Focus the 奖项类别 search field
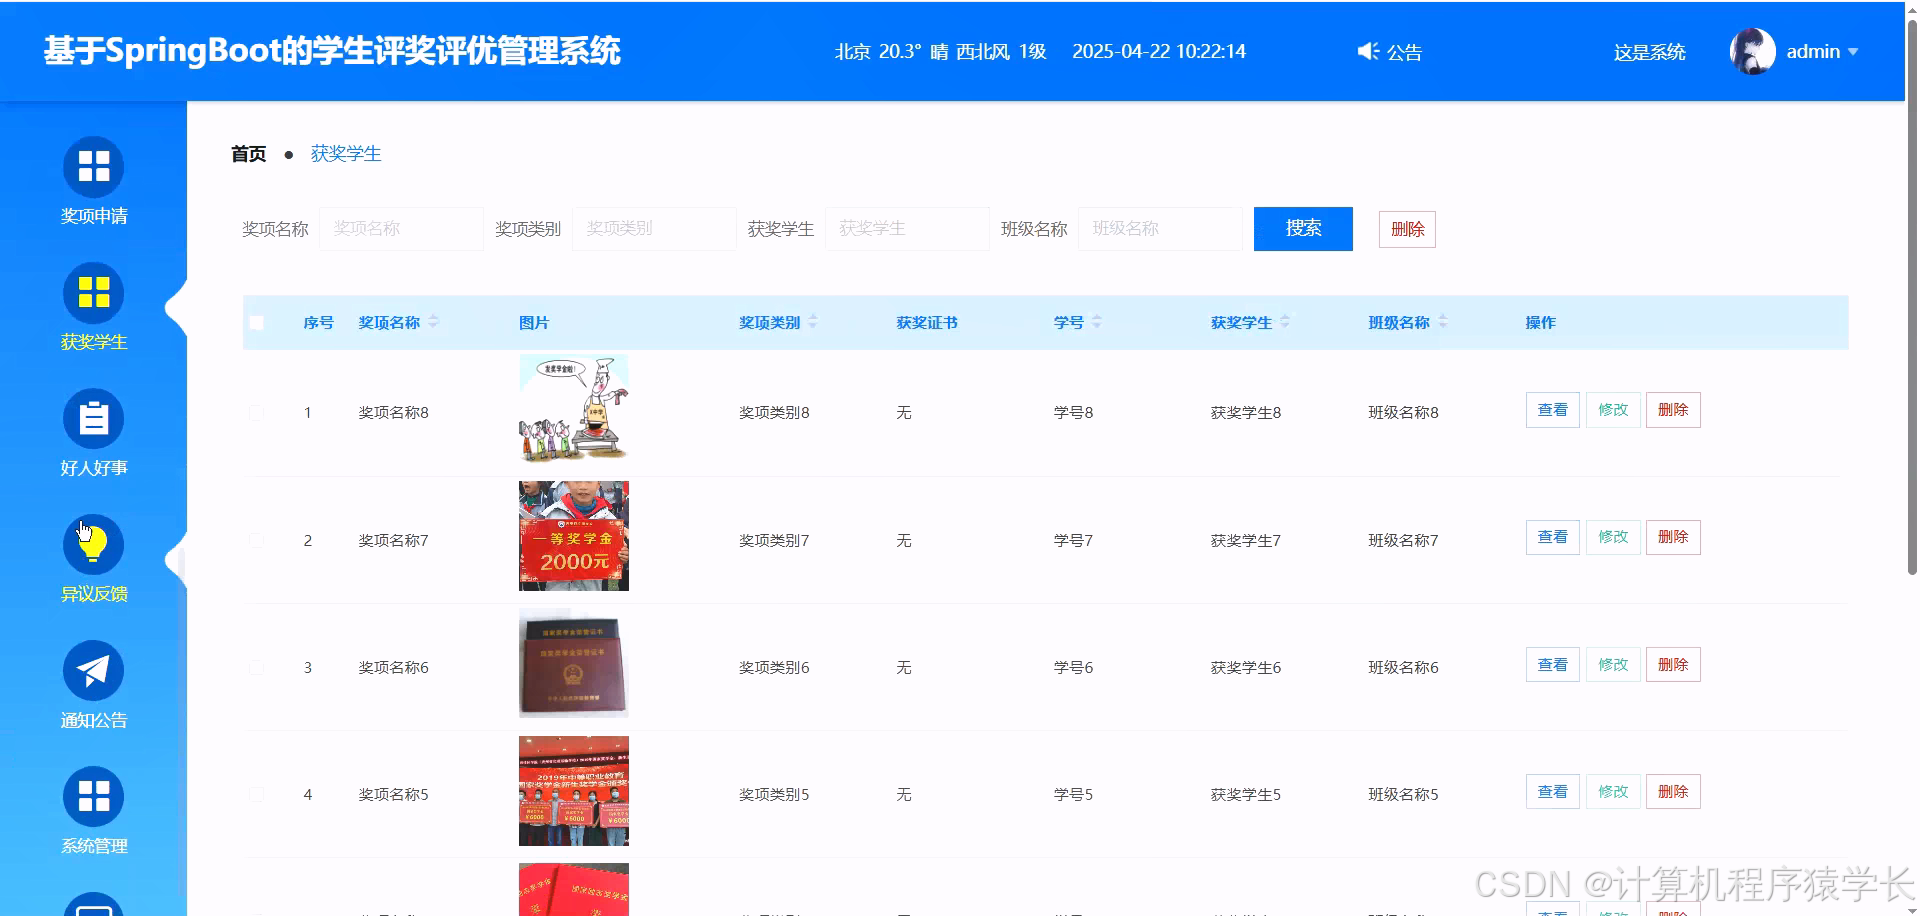The image size is (1920, 916). click(x=654, y=229)
